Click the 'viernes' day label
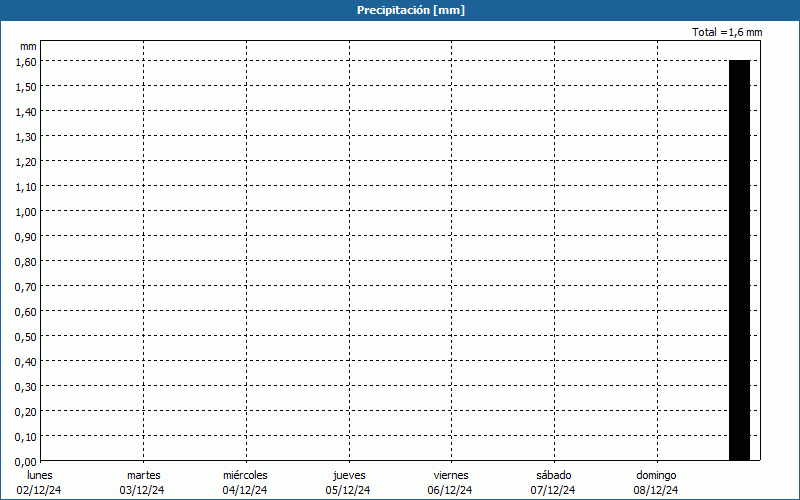Screen dimensions: 800x500 (451, 475)
